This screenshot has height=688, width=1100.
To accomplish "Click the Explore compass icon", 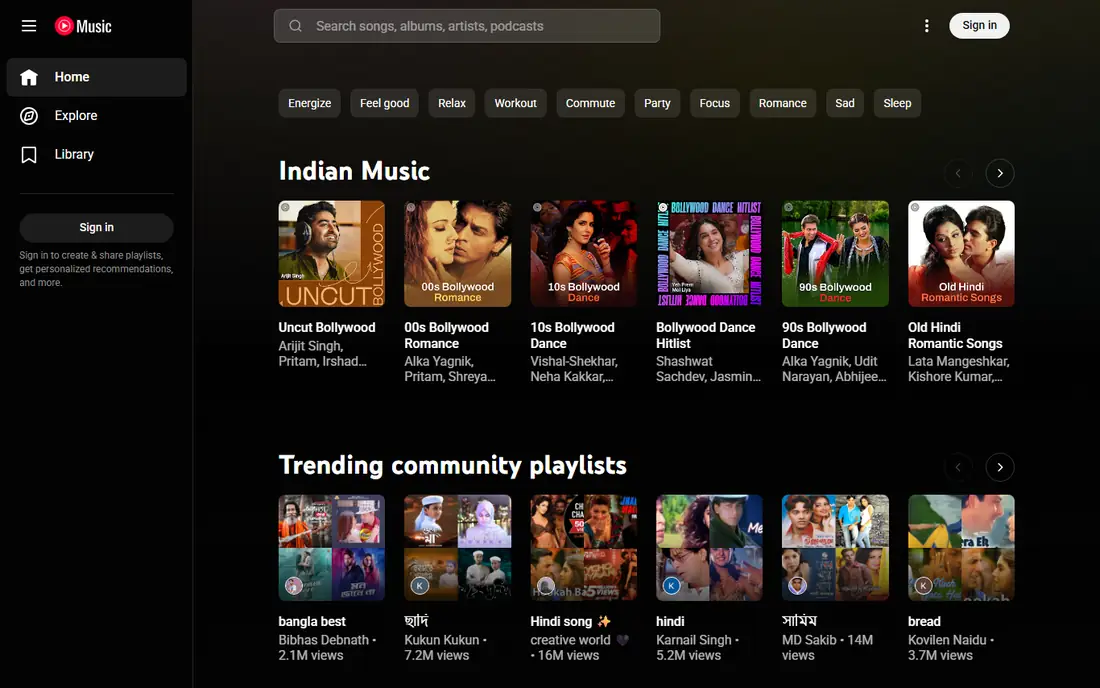I will (x=29, y=116).
